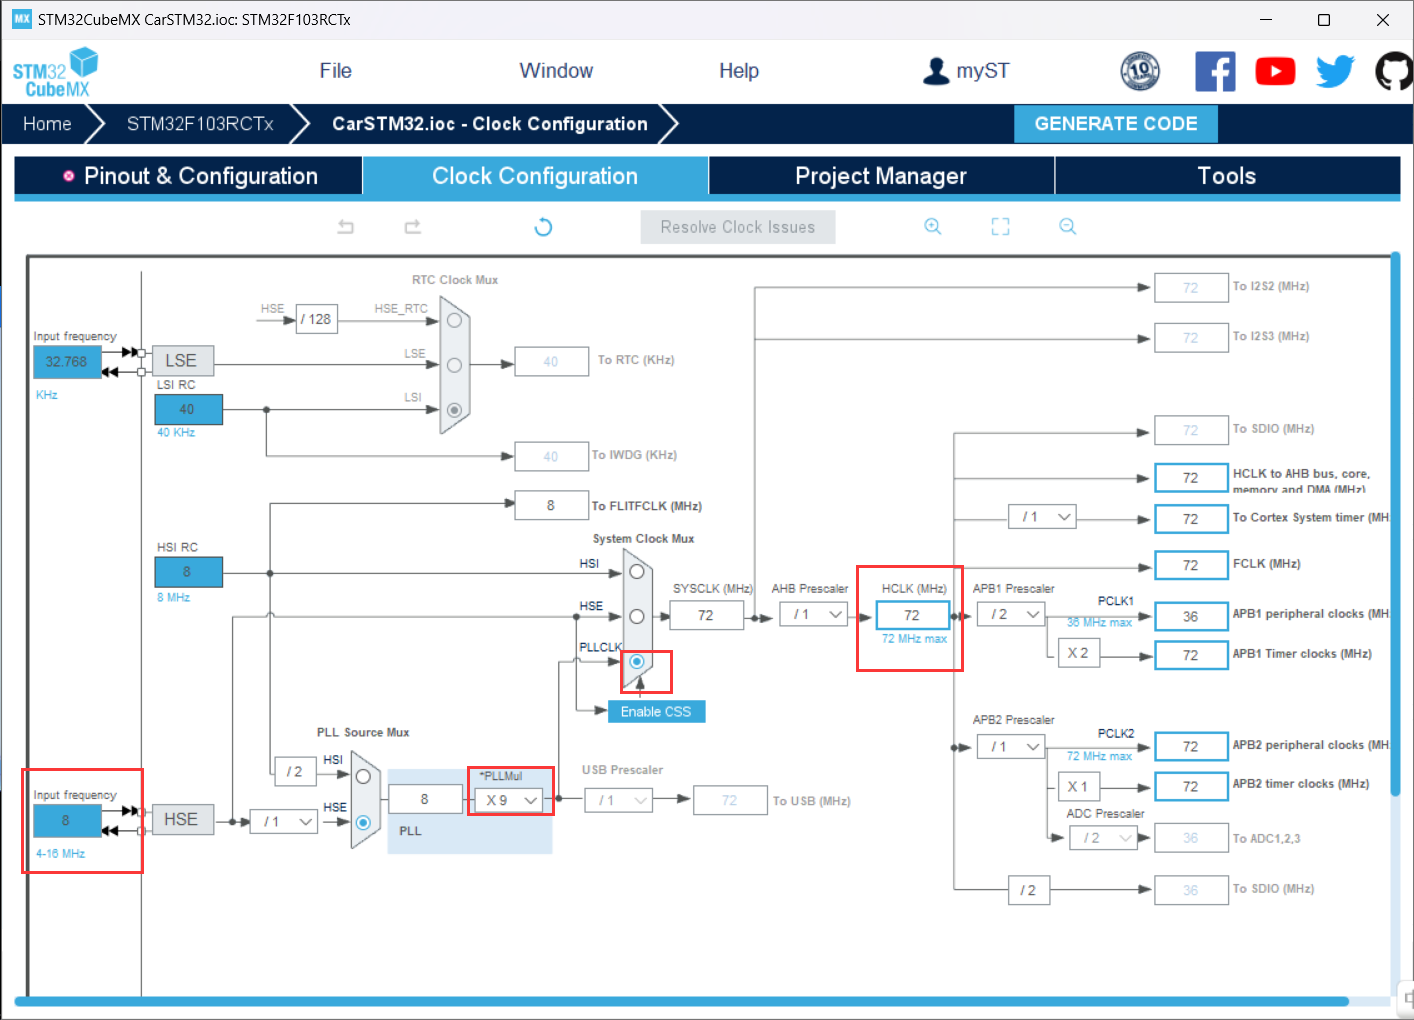This screenshot has width=1414, height=1020.
Task: Open the File menu
Action: coord(336,71)
